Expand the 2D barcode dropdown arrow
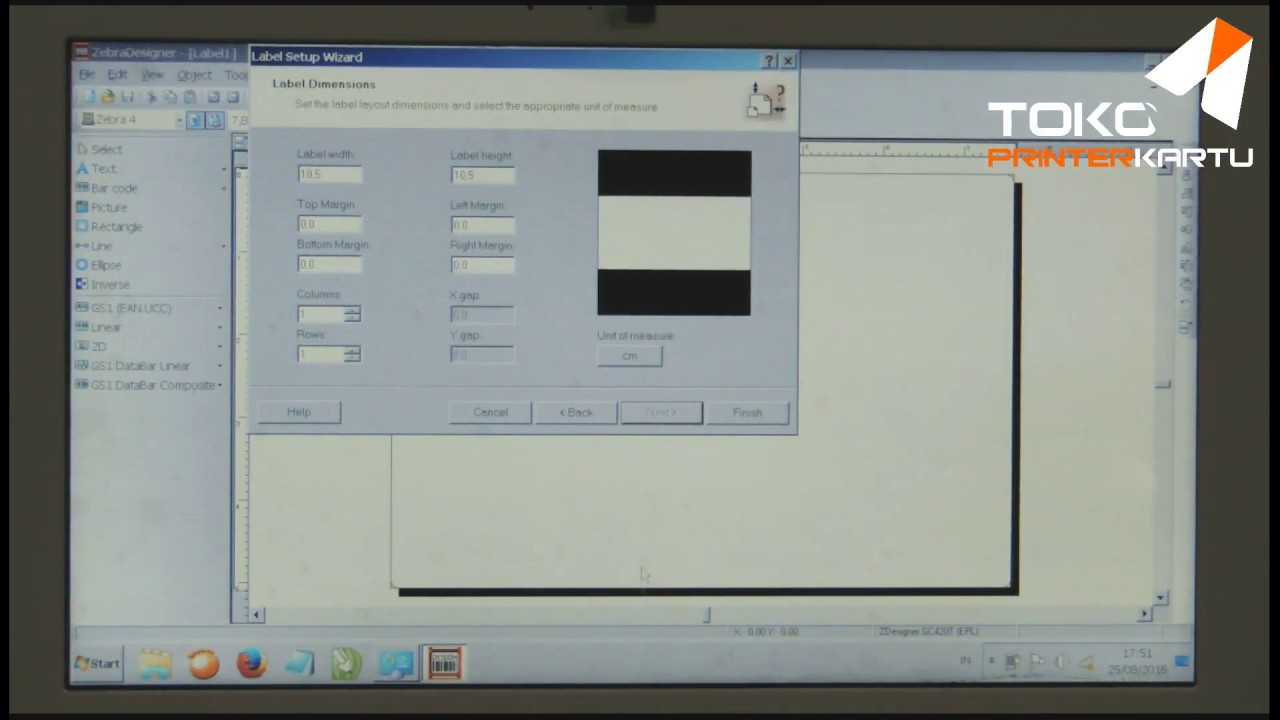Screen dimensions: 1280x720 (x=220, y=346)
